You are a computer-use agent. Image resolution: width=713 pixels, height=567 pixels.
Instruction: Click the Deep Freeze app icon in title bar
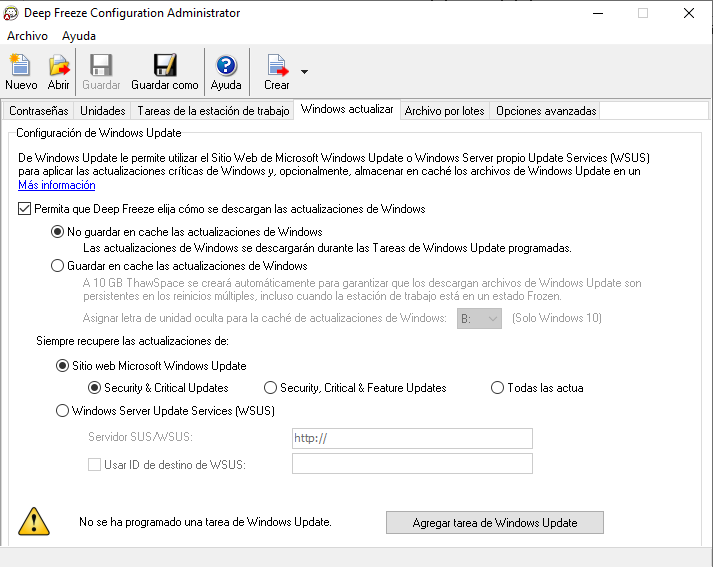(x=10, y=13)
